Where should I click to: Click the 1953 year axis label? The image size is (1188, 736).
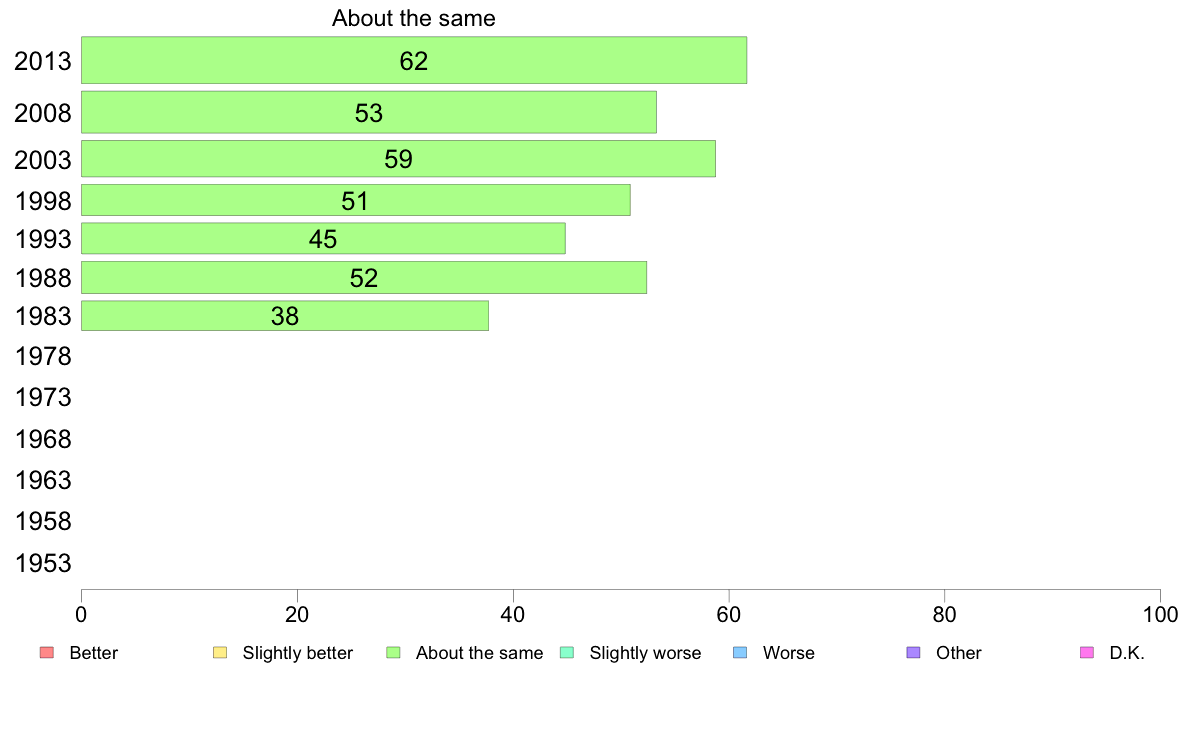(x=43, y=563)
